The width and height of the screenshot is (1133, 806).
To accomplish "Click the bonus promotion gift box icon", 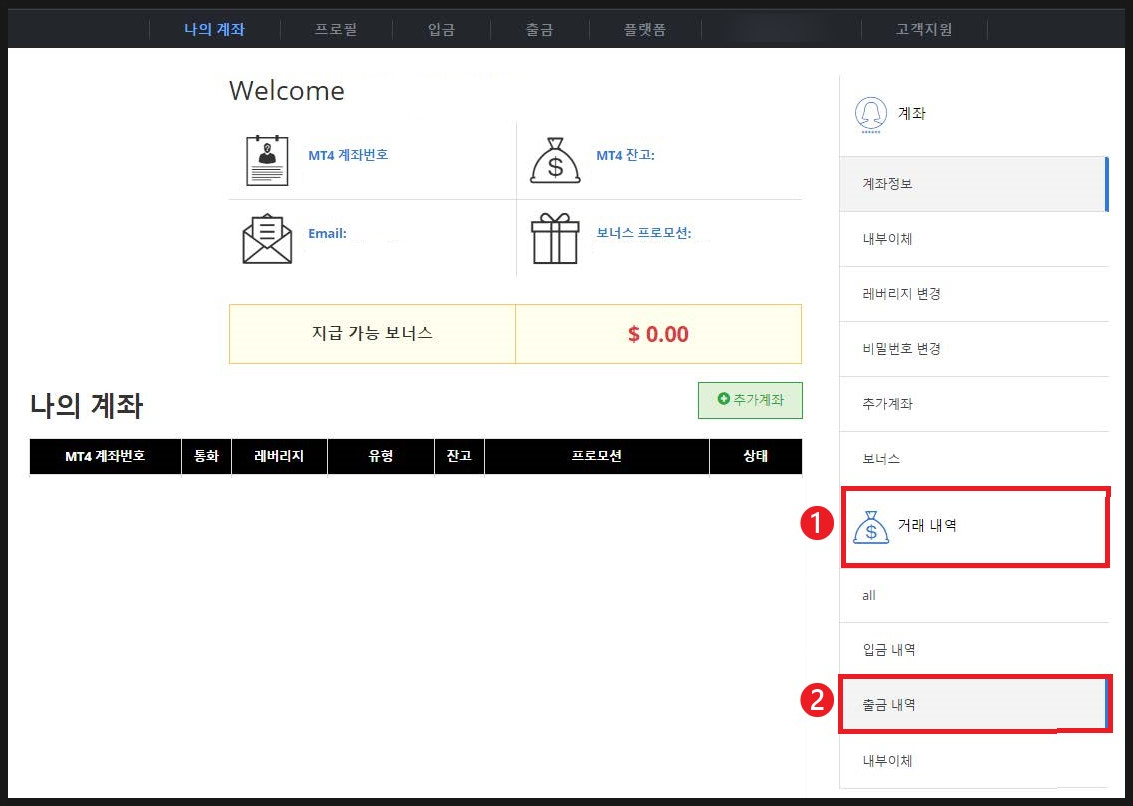I will tap(555, 239).
